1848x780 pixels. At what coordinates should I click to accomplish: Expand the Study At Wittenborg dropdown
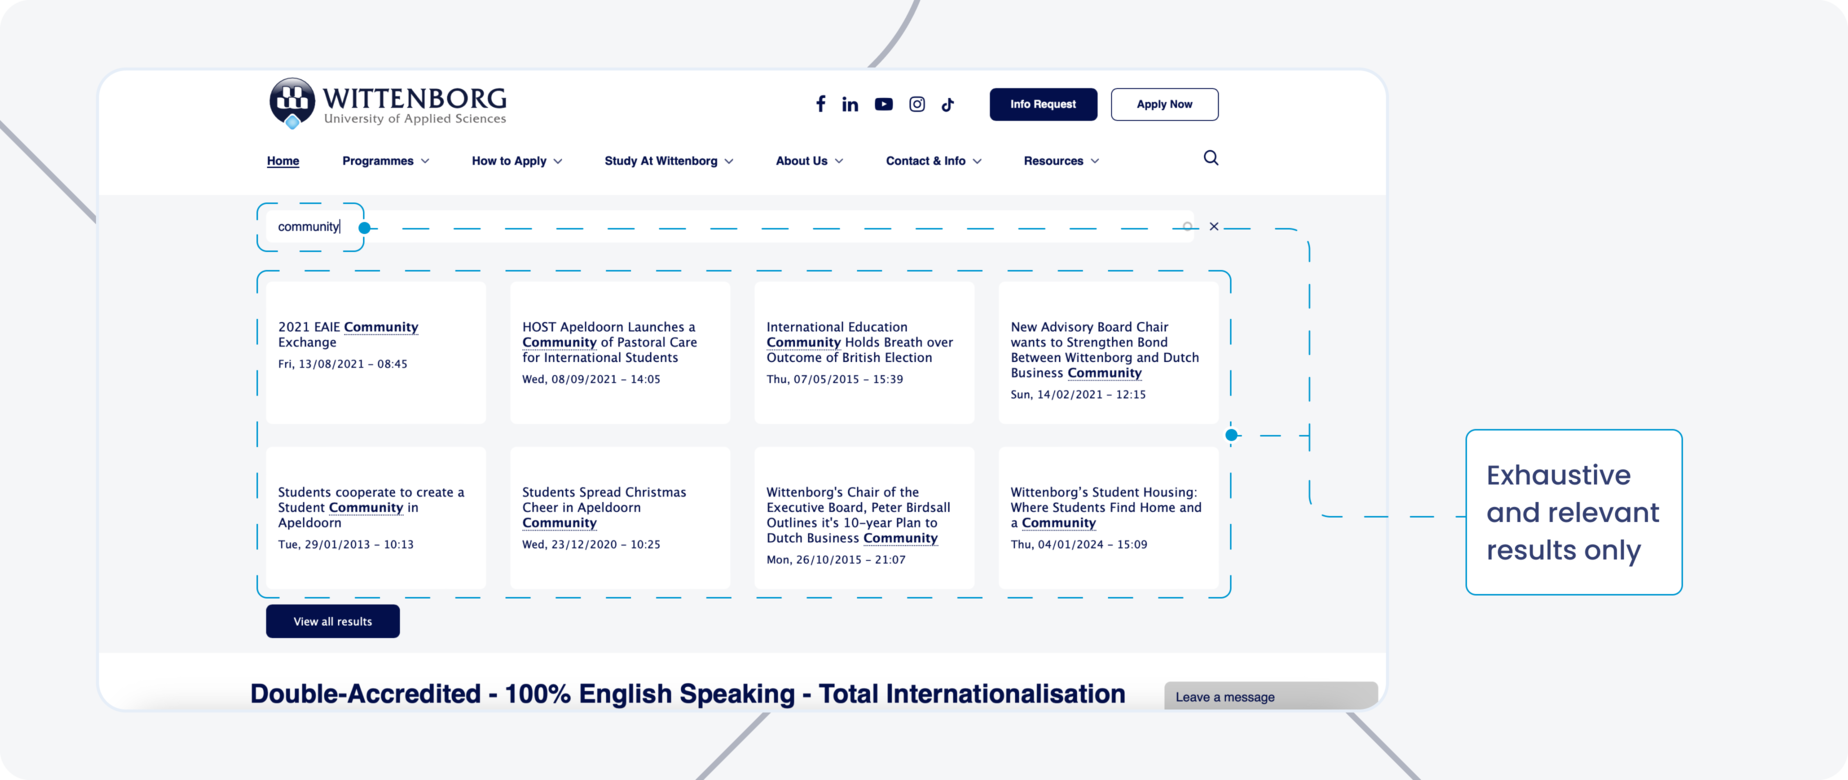pyautogui.click(x=669, y=161)
